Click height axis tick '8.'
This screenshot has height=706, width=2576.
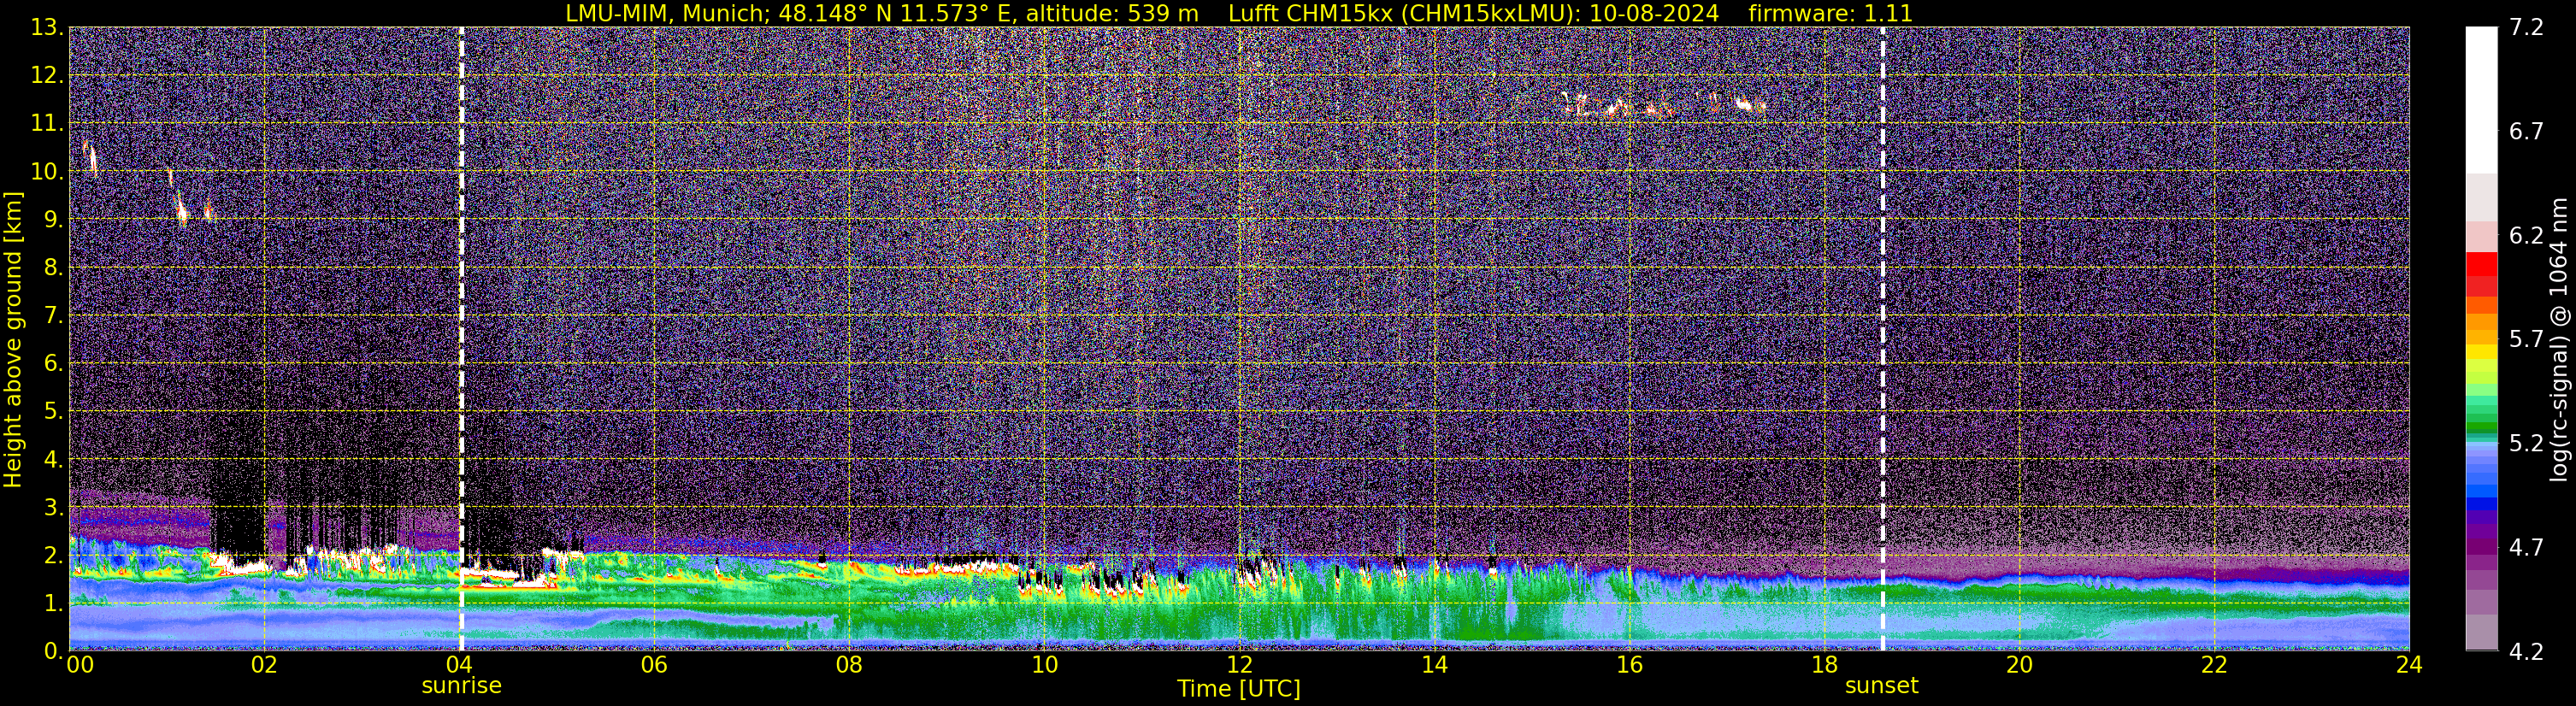click(54, 267)
